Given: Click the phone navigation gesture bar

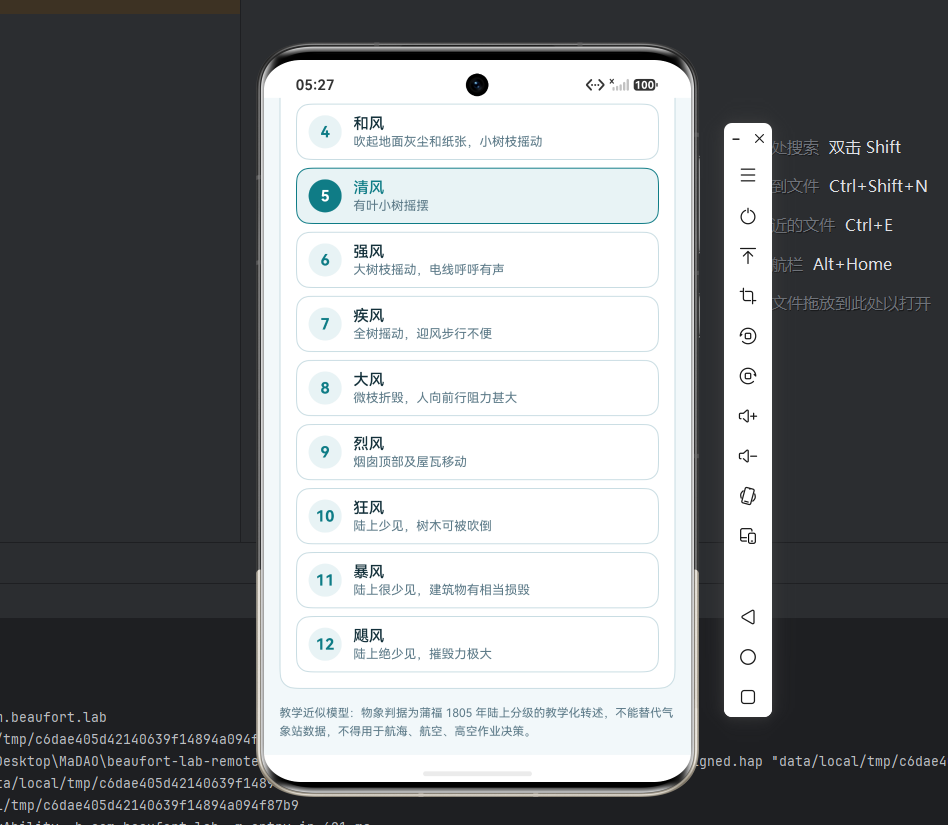Looking at the screenshot, I should pos(477,774).
